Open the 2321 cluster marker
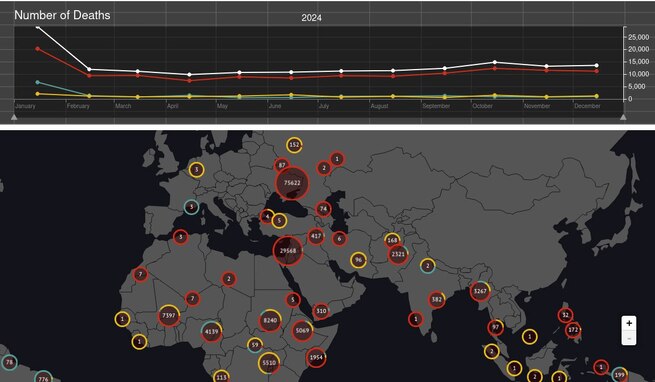Image resolution: width=655 pixels, height=382 pixels. pyautogui.click(x=398, y=254)
